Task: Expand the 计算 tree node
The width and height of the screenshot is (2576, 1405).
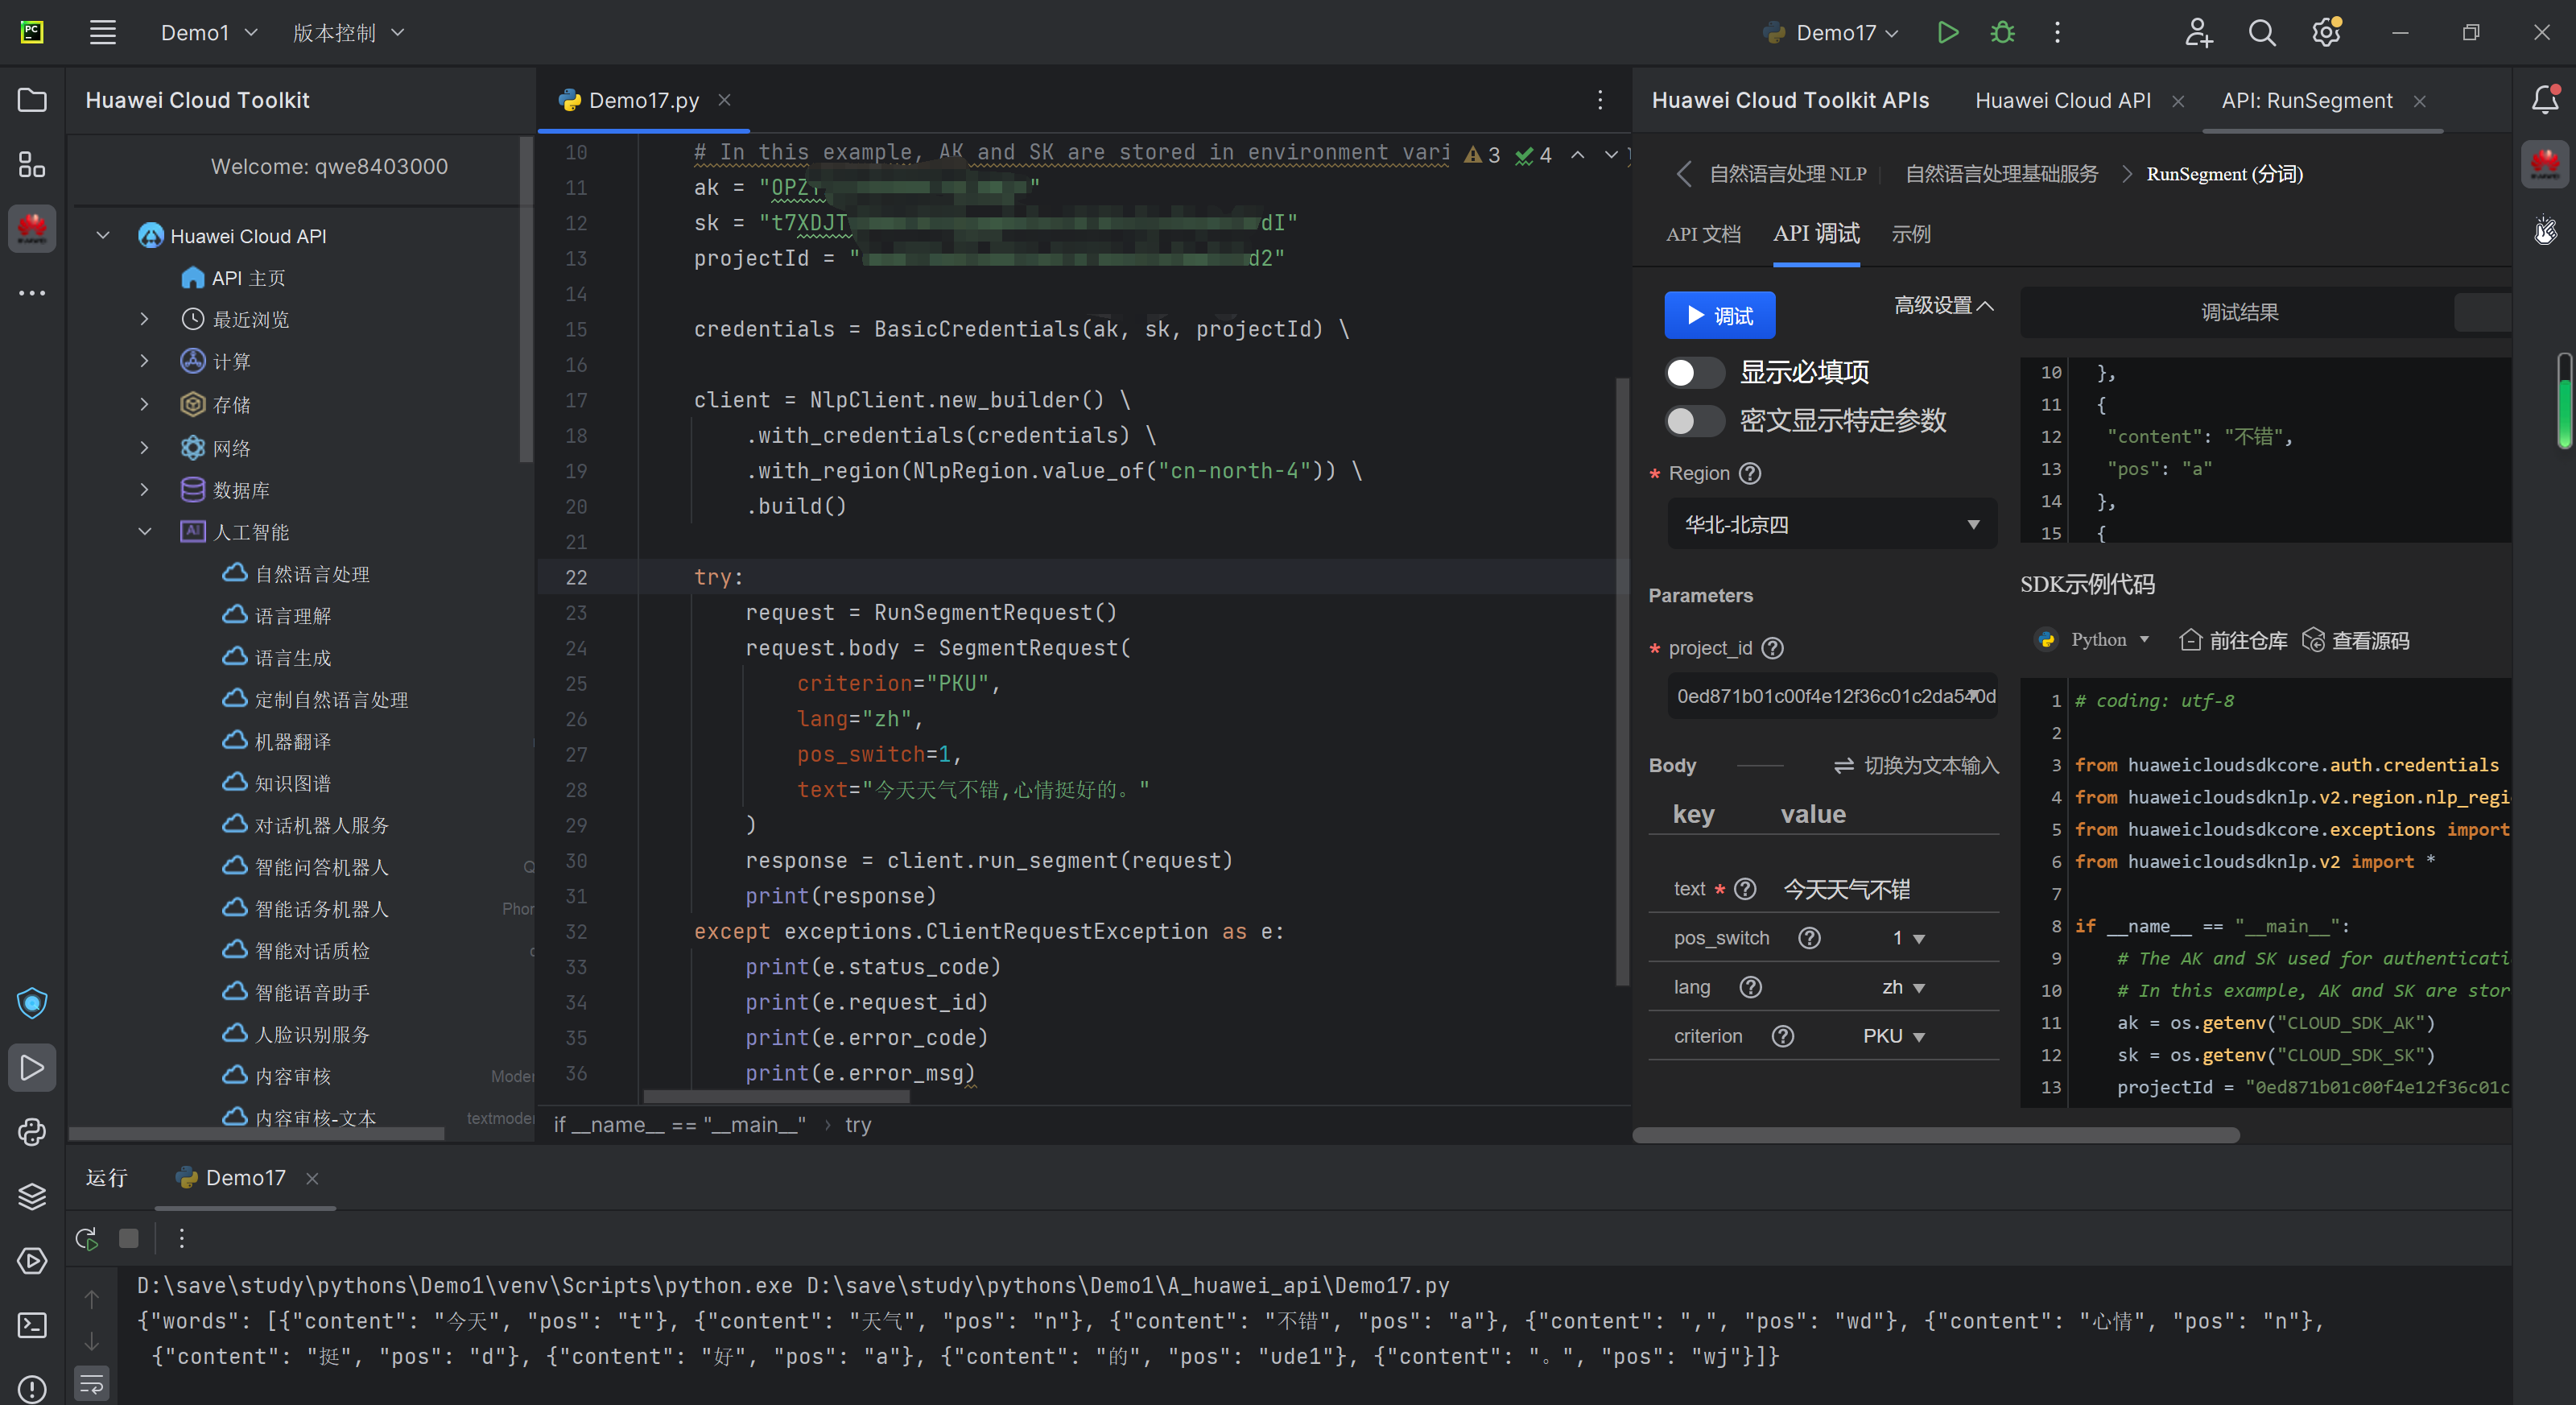Action: click(x=145, y=362)
